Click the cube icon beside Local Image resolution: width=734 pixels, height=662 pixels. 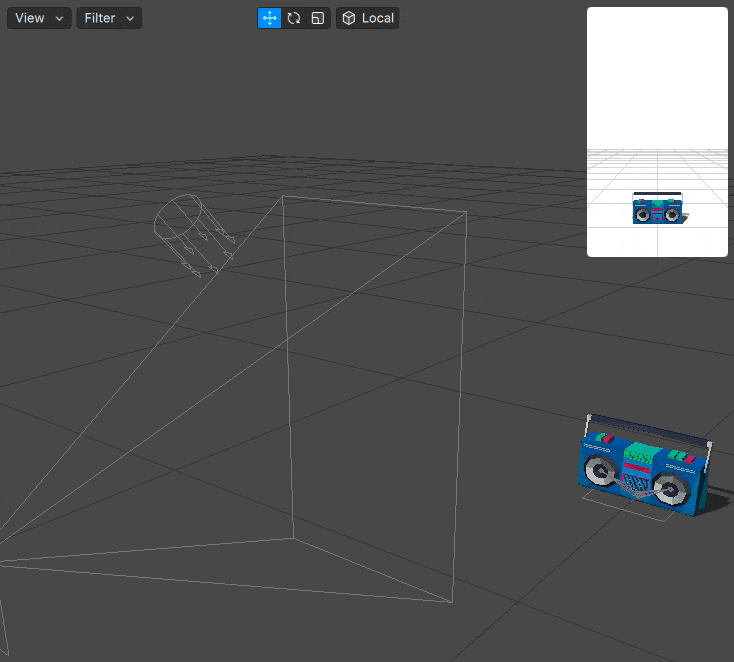(x=349, y=18)
